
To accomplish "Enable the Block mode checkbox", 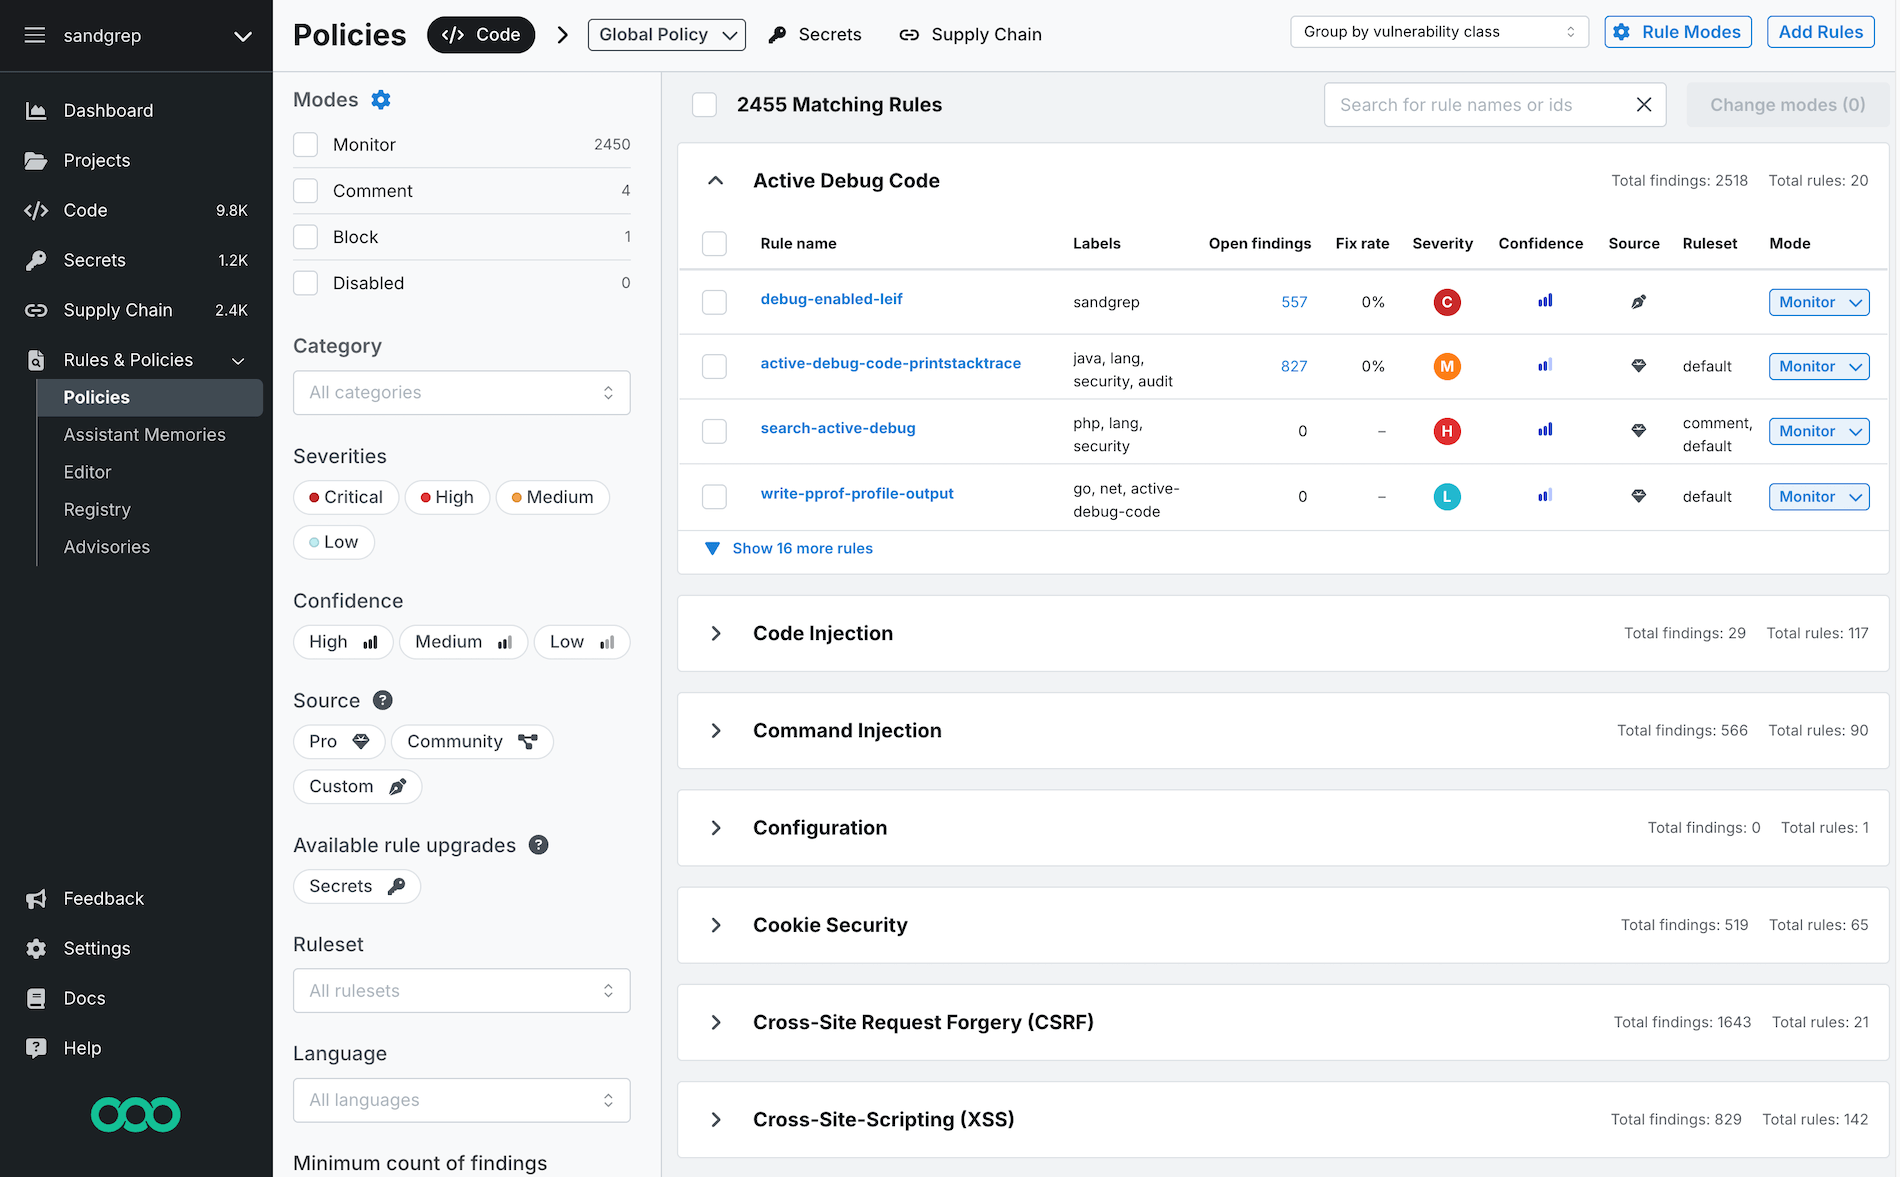I will point(306,237).
